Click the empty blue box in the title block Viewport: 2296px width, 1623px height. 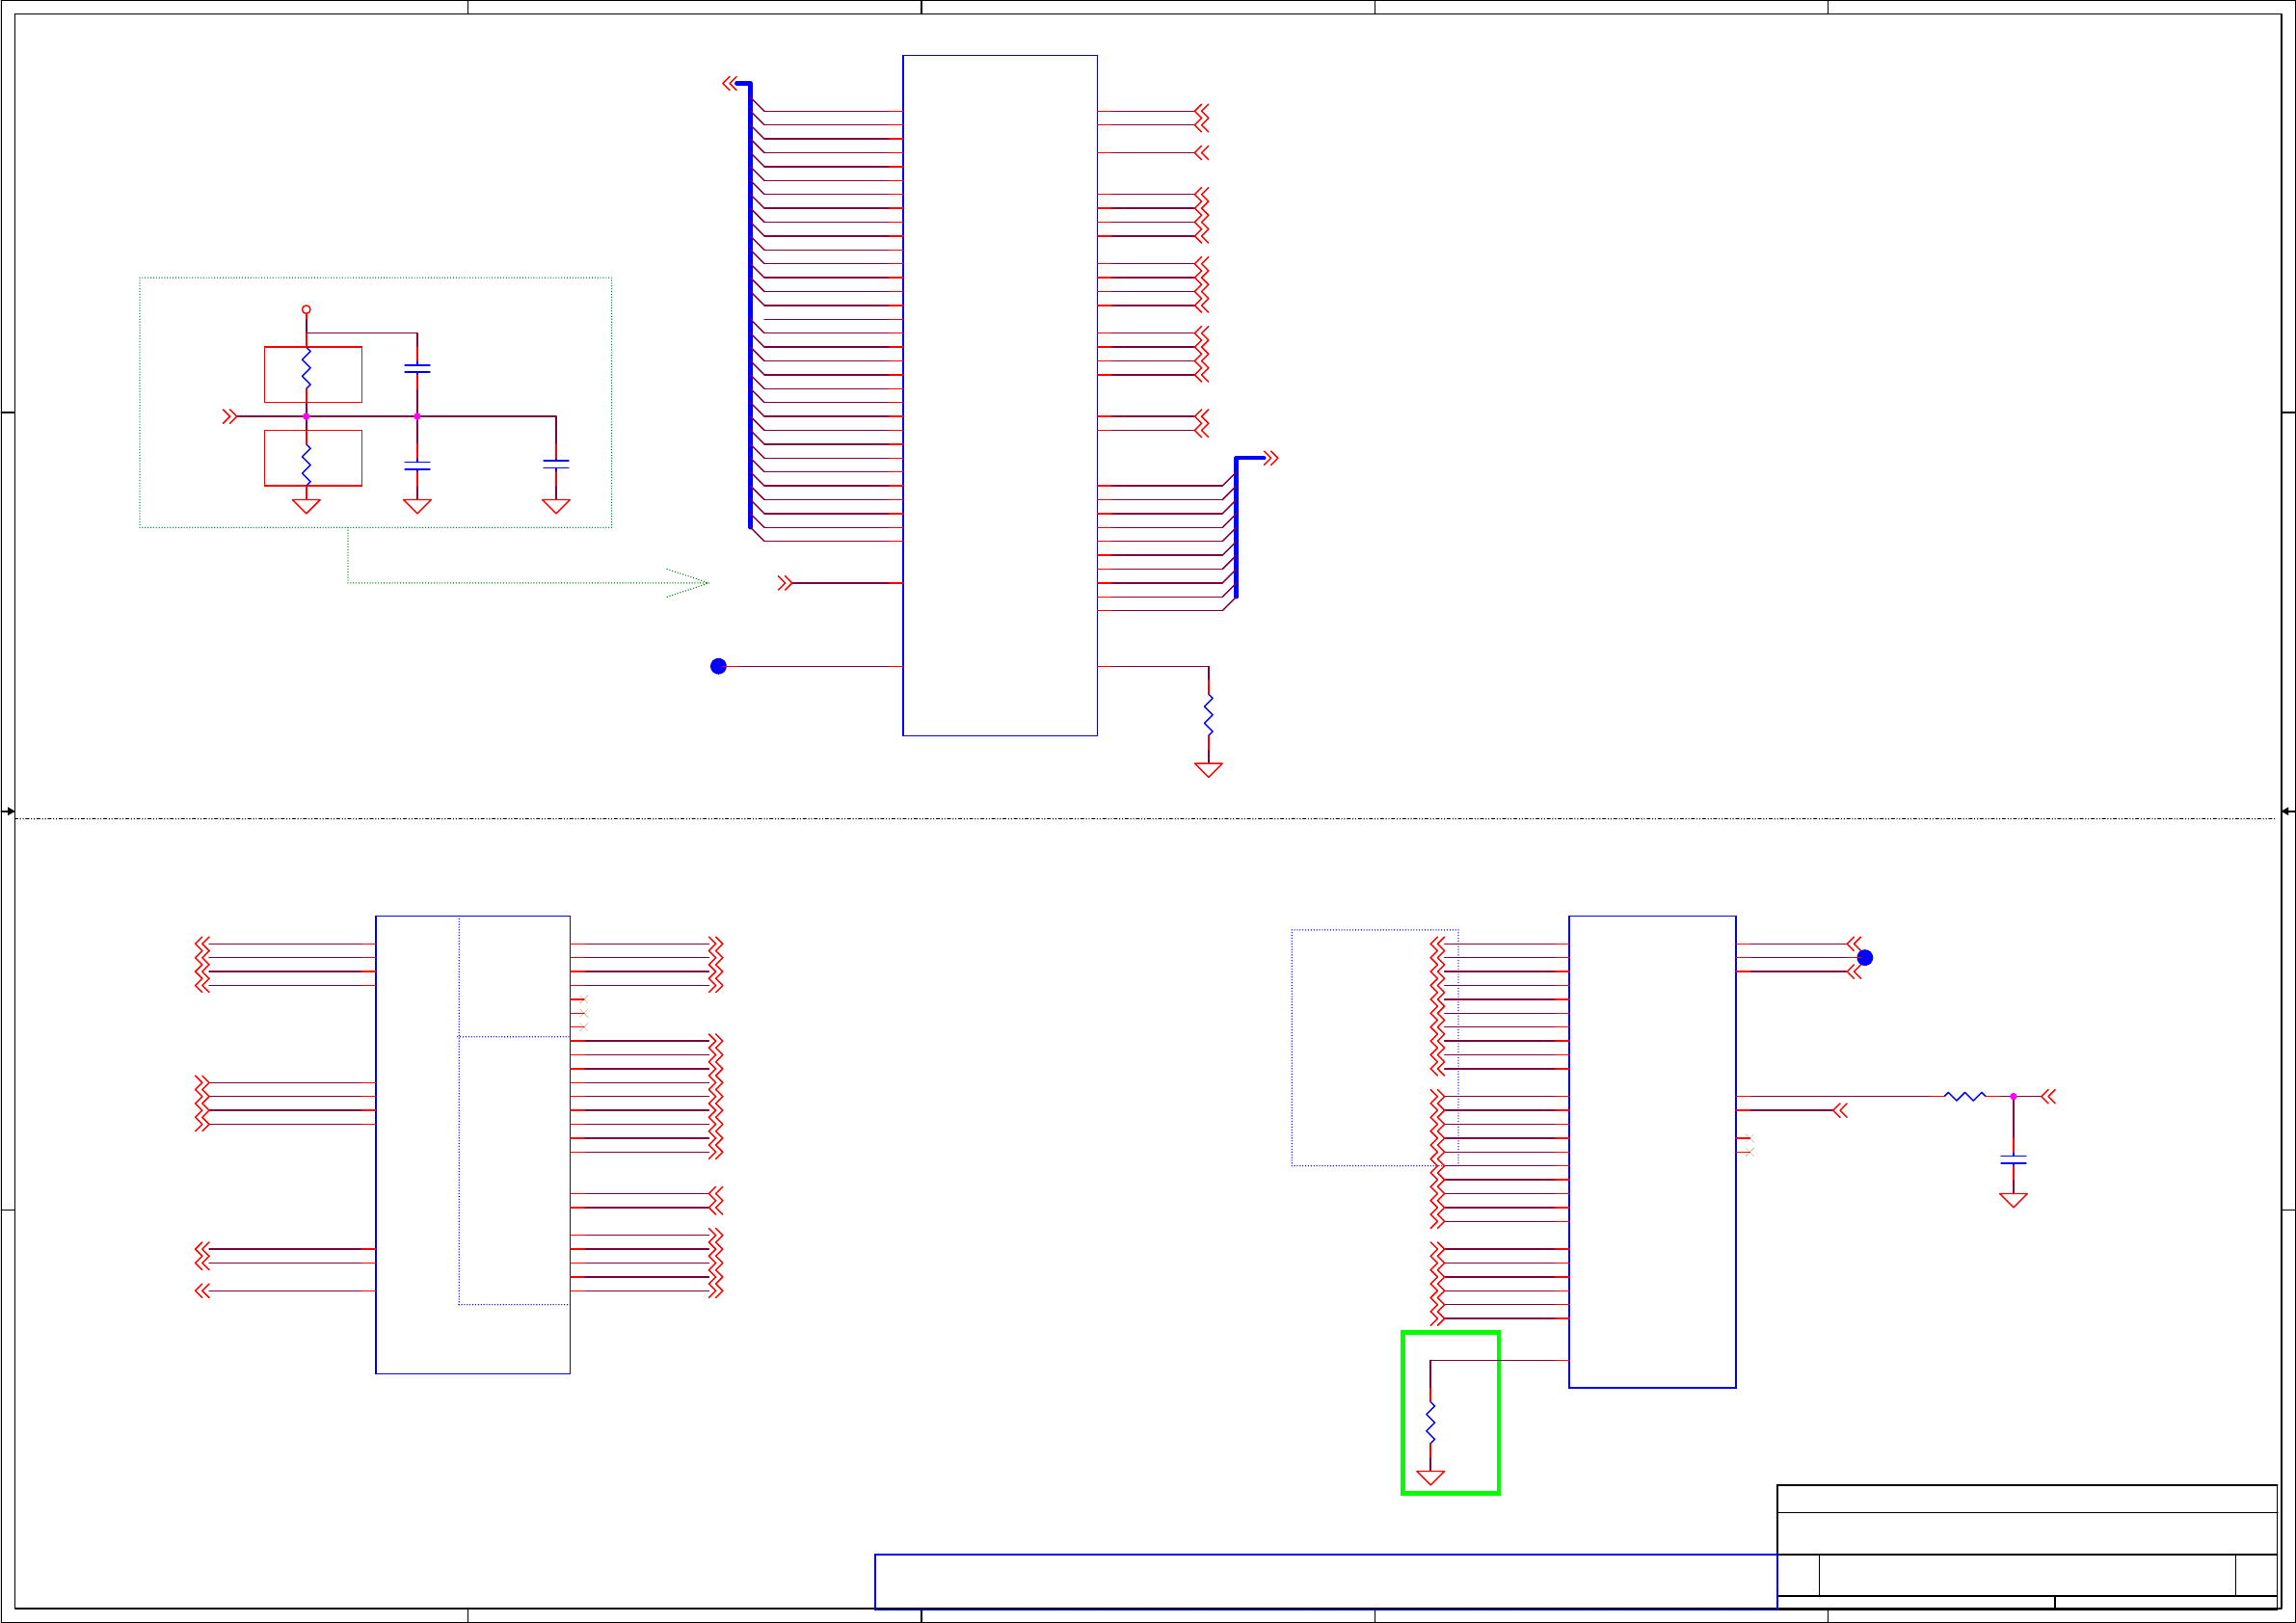point(1325,1581)
